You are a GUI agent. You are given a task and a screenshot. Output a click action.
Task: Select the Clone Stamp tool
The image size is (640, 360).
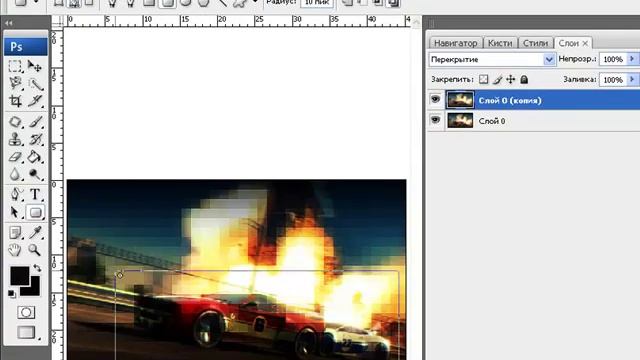pos(15,140)
